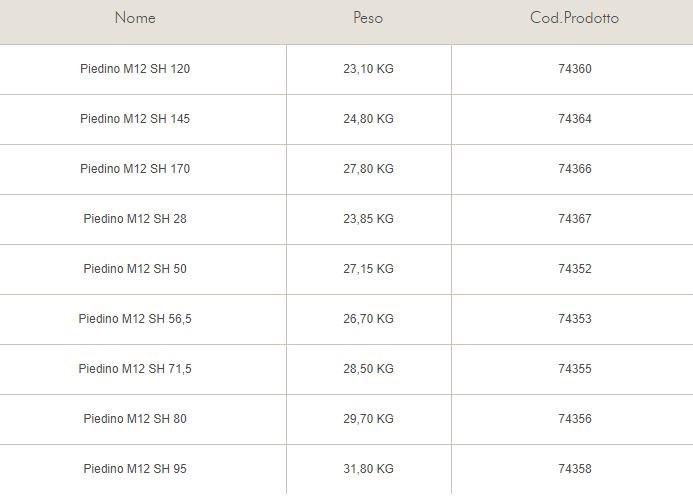
Task: Select the Piedino M12 SH 145 cell
Action: pos(135,119)
